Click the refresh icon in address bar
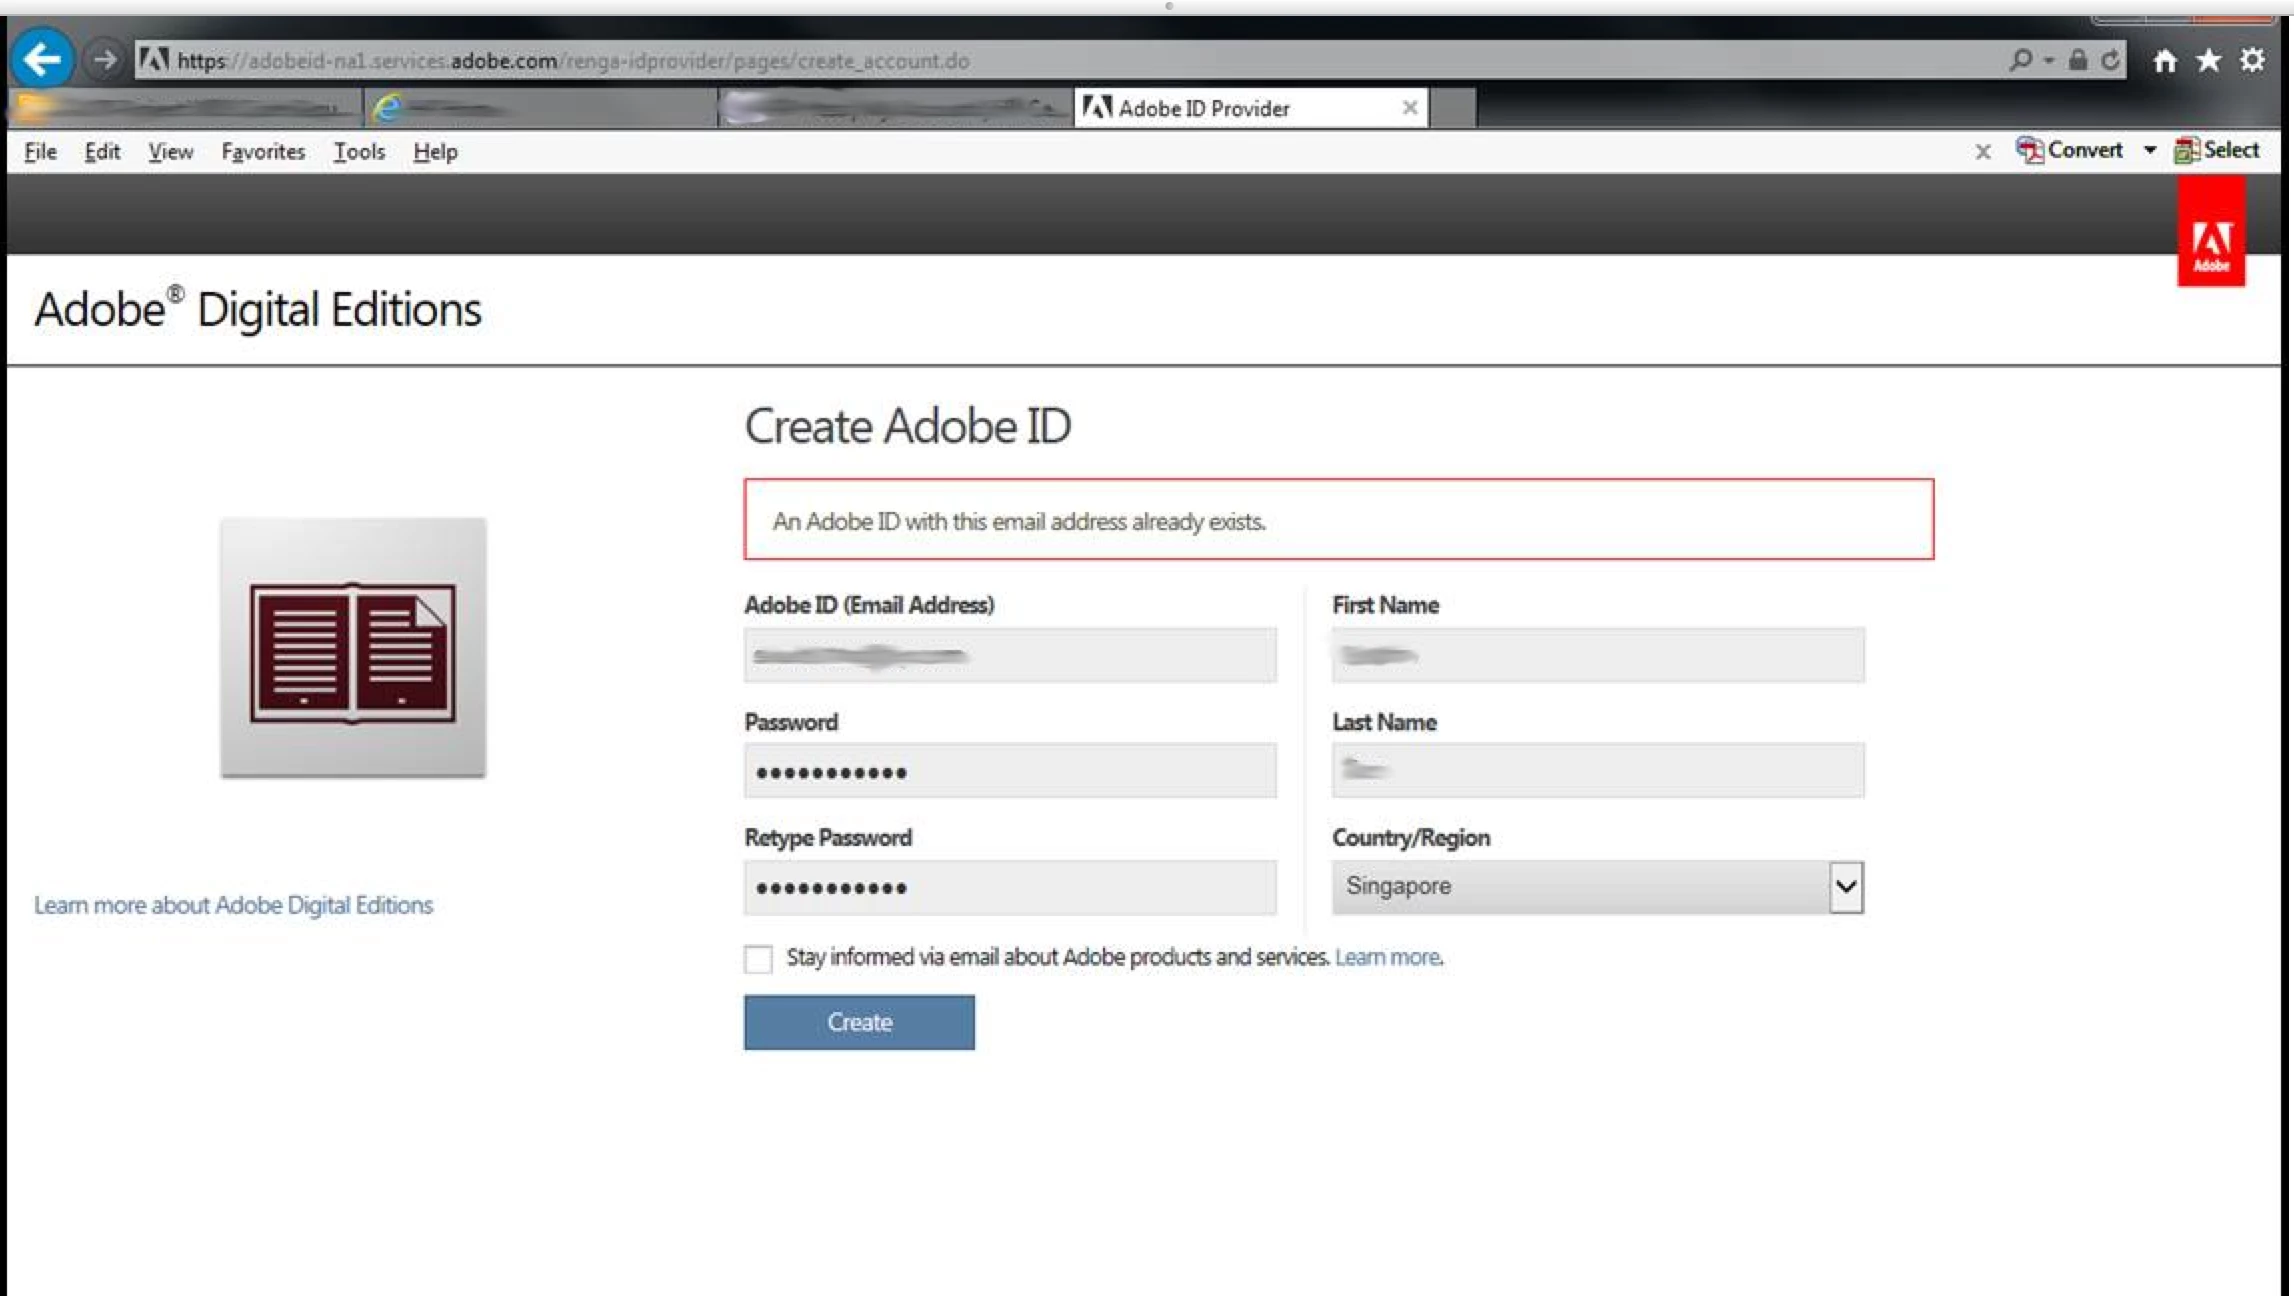Viewport: 2294px width, 1296px height. tap(2110, 60)
